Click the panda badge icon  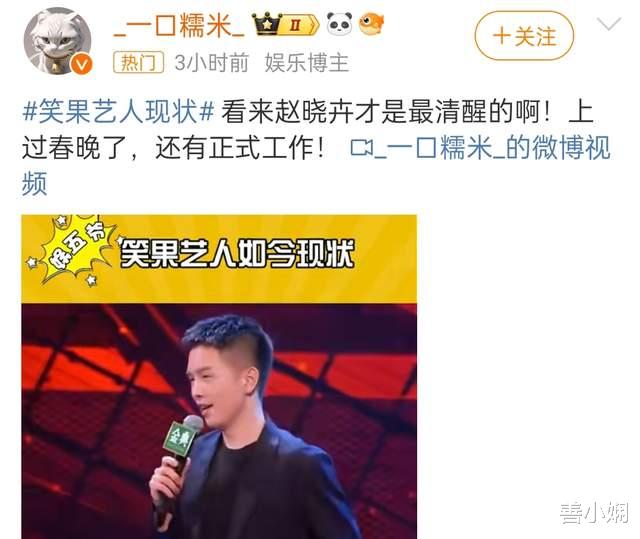(x=340, y=24)
